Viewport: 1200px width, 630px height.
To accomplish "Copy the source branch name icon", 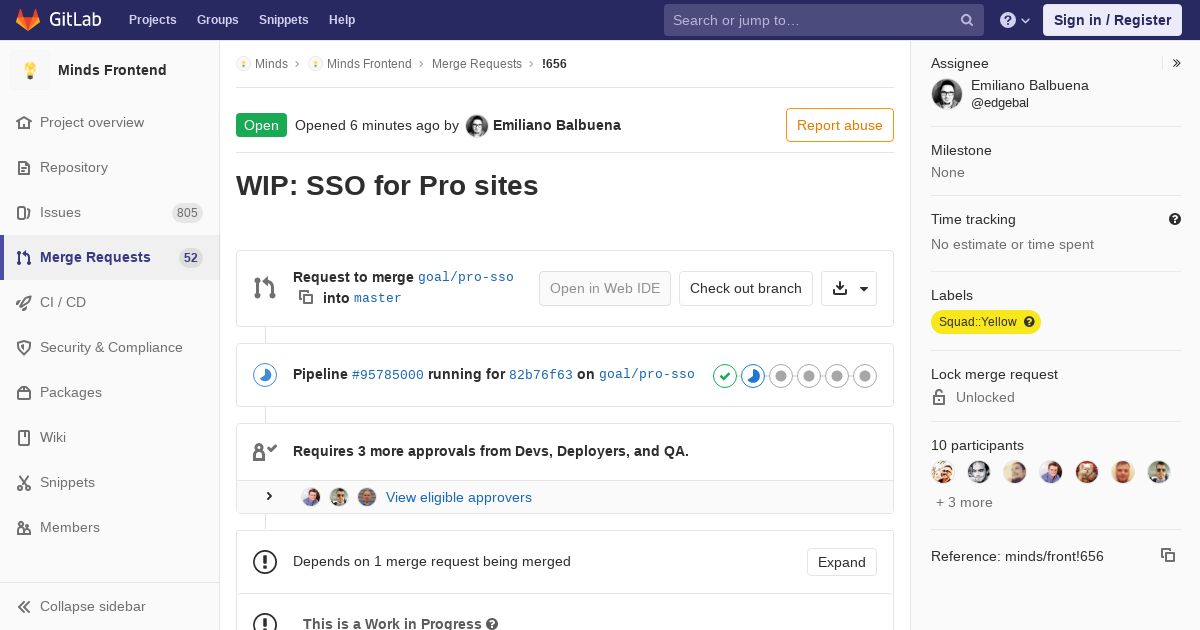I will point(306,298).
